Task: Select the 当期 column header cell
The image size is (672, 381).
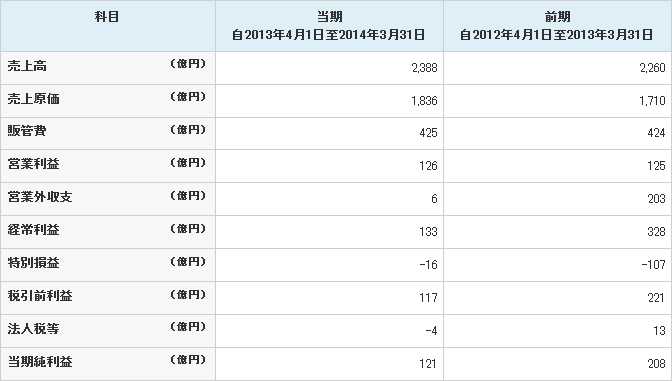Action: [329, 26]
